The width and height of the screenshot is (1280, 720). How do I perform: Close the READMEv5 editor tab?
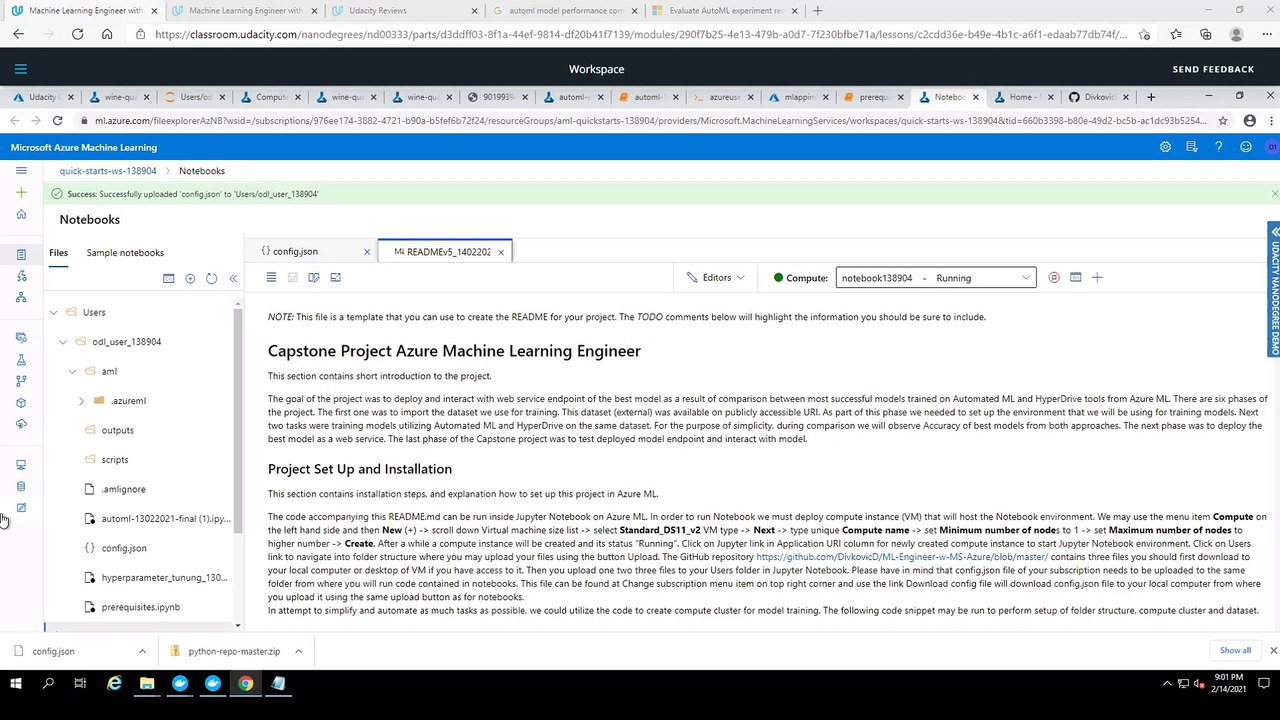point(501,252)
